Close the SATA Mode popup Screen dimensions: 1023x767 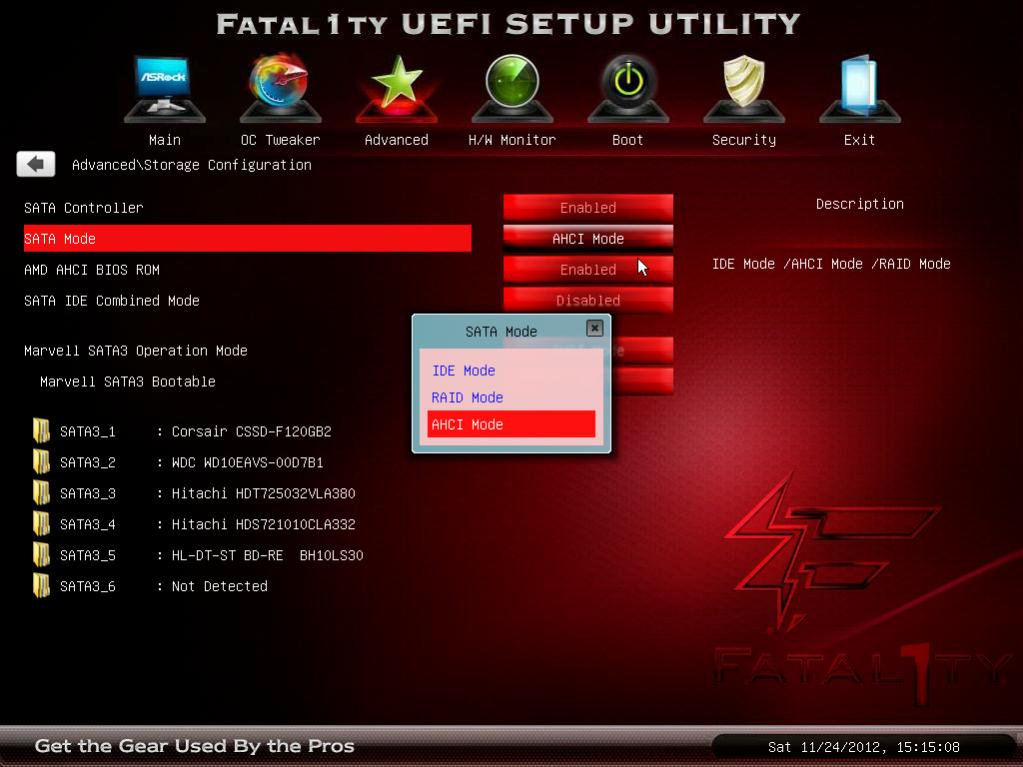pos(594,328)
